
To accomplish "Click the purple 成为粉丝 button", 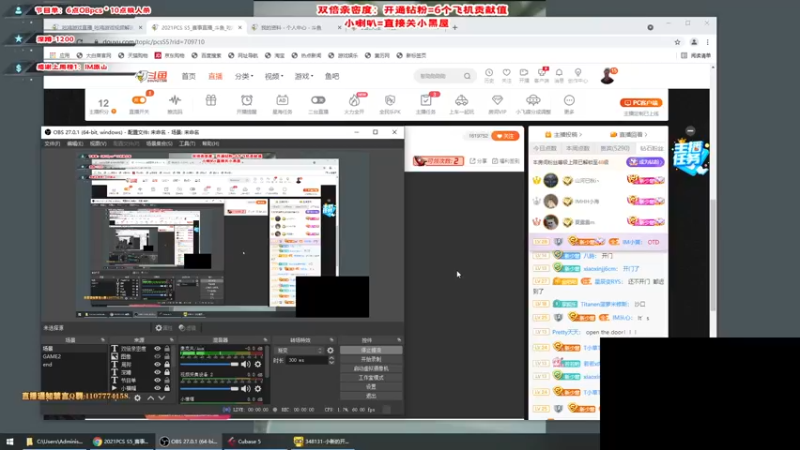I will pos(645,162).
